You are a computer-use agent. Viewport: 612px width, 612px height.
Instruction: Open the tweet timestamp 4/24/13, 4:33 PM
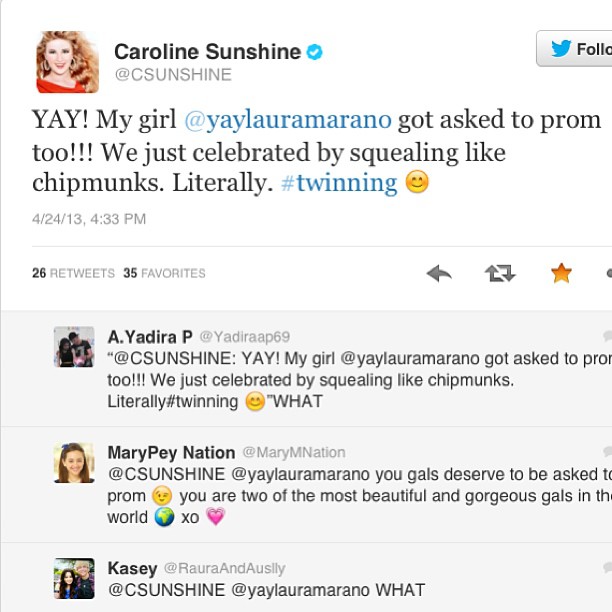[x=89, y=218]
